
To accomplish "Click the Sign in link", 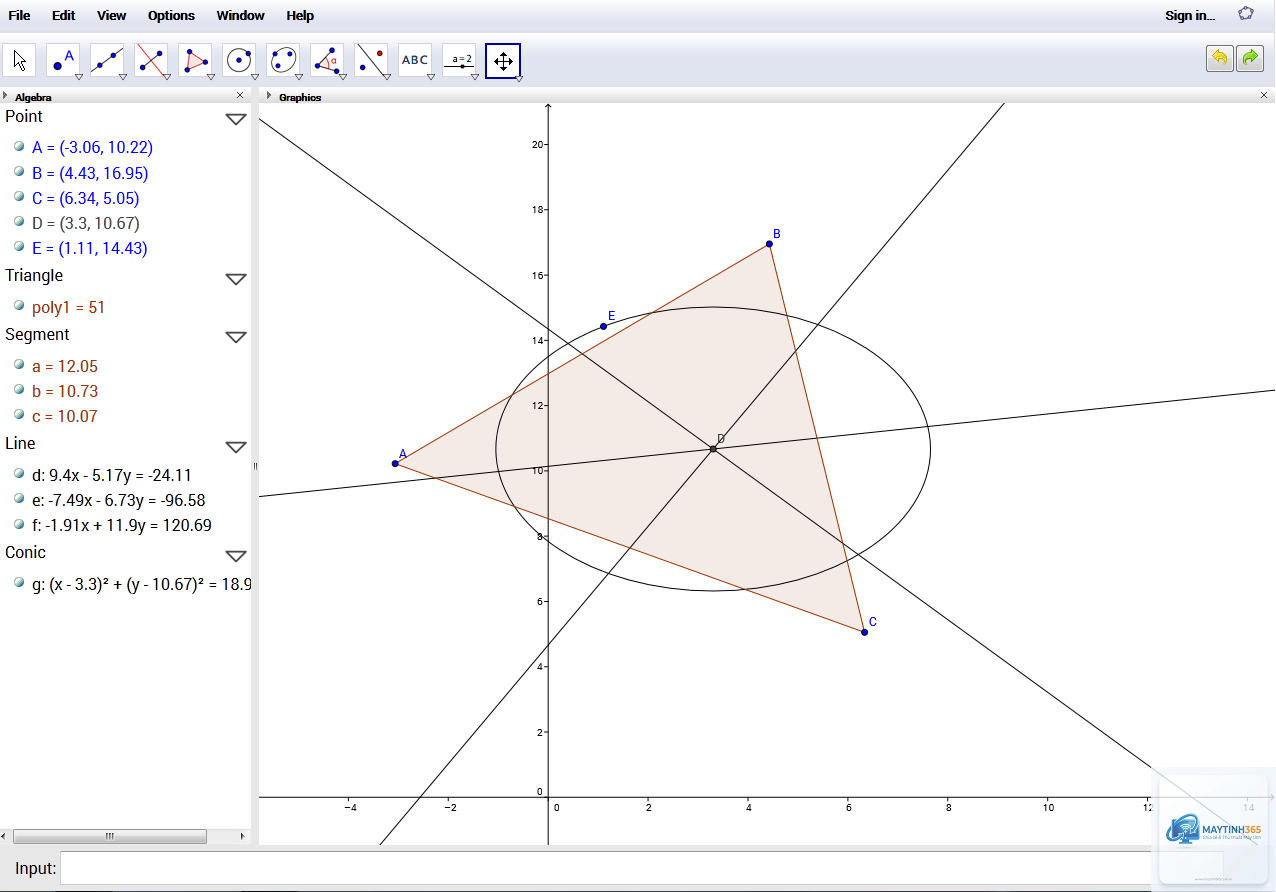I will (1190, 15).
